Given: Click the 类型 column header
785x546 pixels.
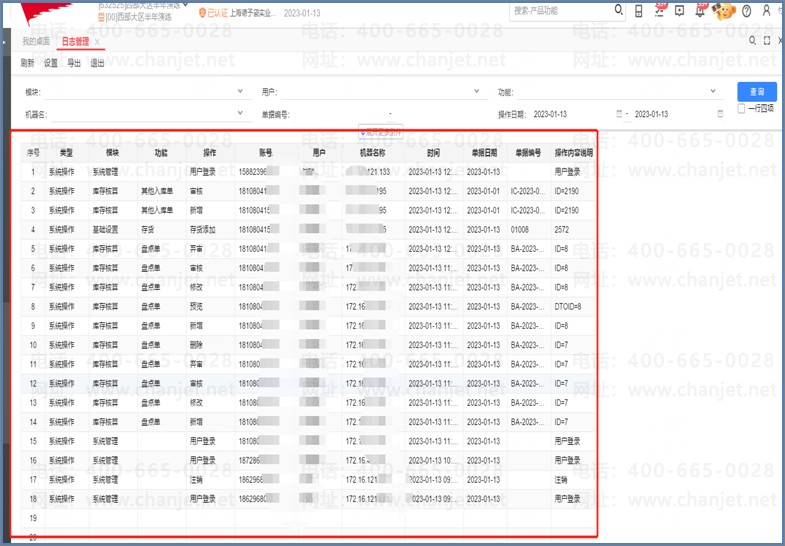Looking at the screenshot, I should click(67, 153).
